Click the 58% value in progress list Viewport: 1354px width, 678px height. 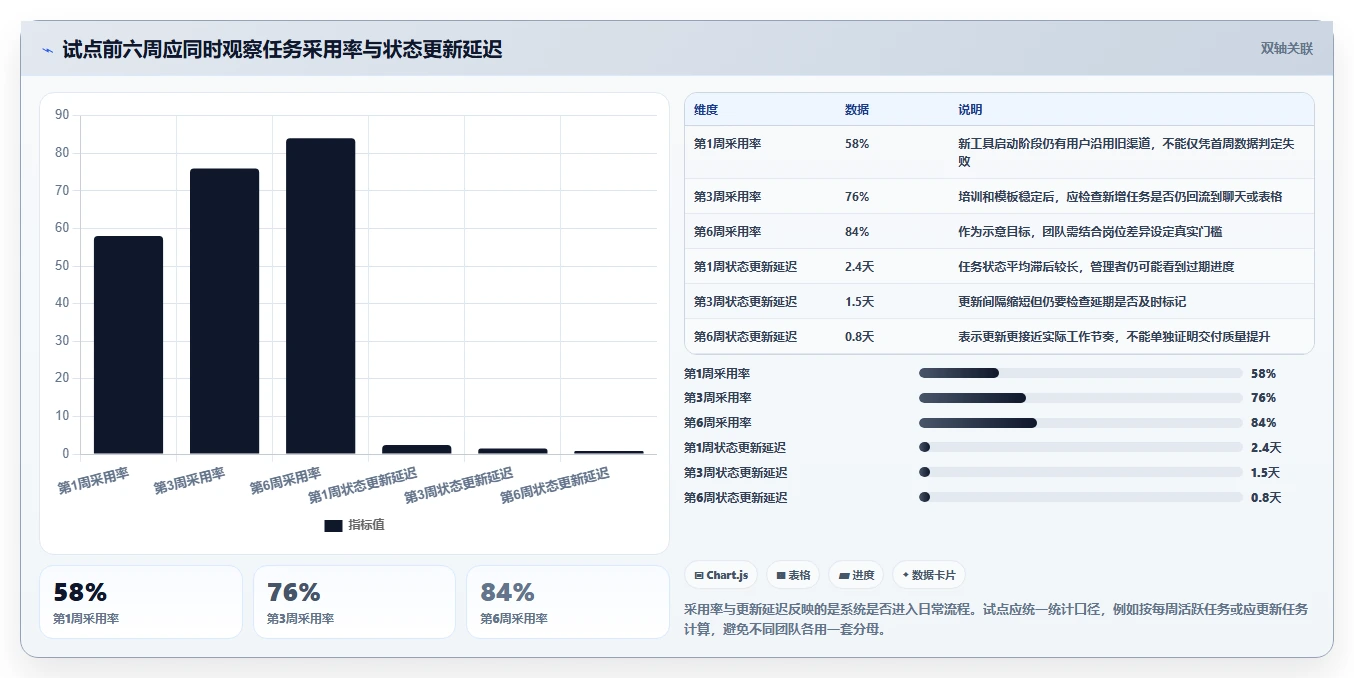[1263, 373]
